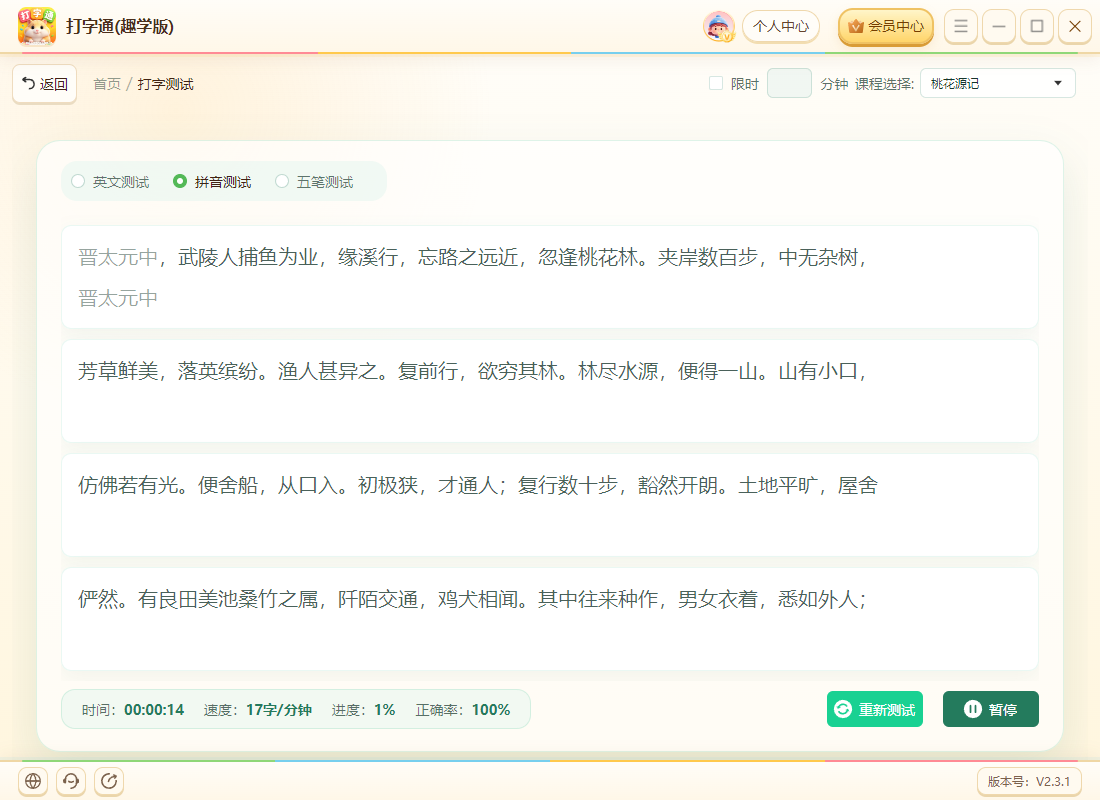Close the 打字通 window
The image size is (1100, 800).
[x=1075, y=27]
